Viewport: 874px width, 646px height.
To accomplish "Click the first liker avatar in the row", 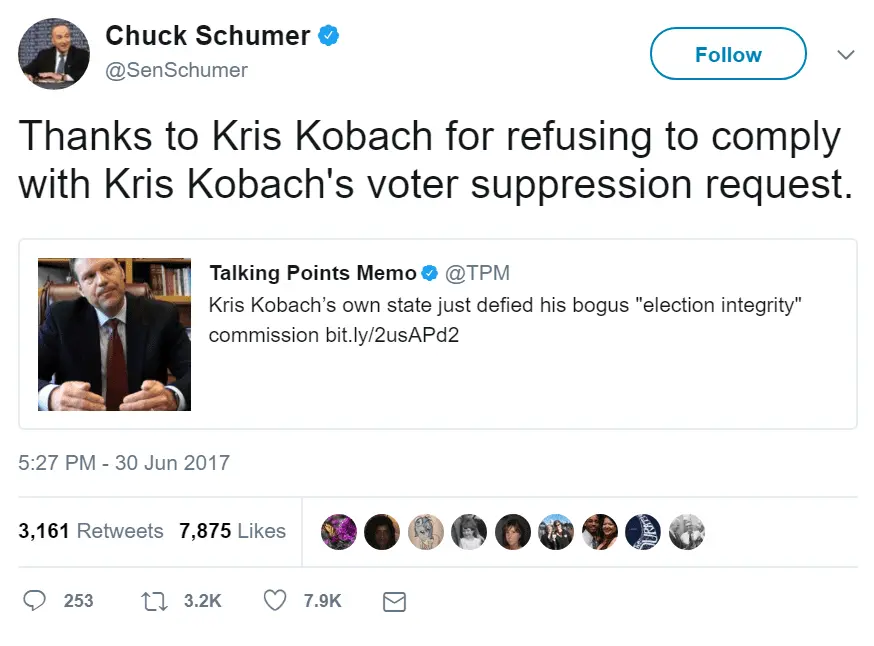I will [x=338, y=532].
